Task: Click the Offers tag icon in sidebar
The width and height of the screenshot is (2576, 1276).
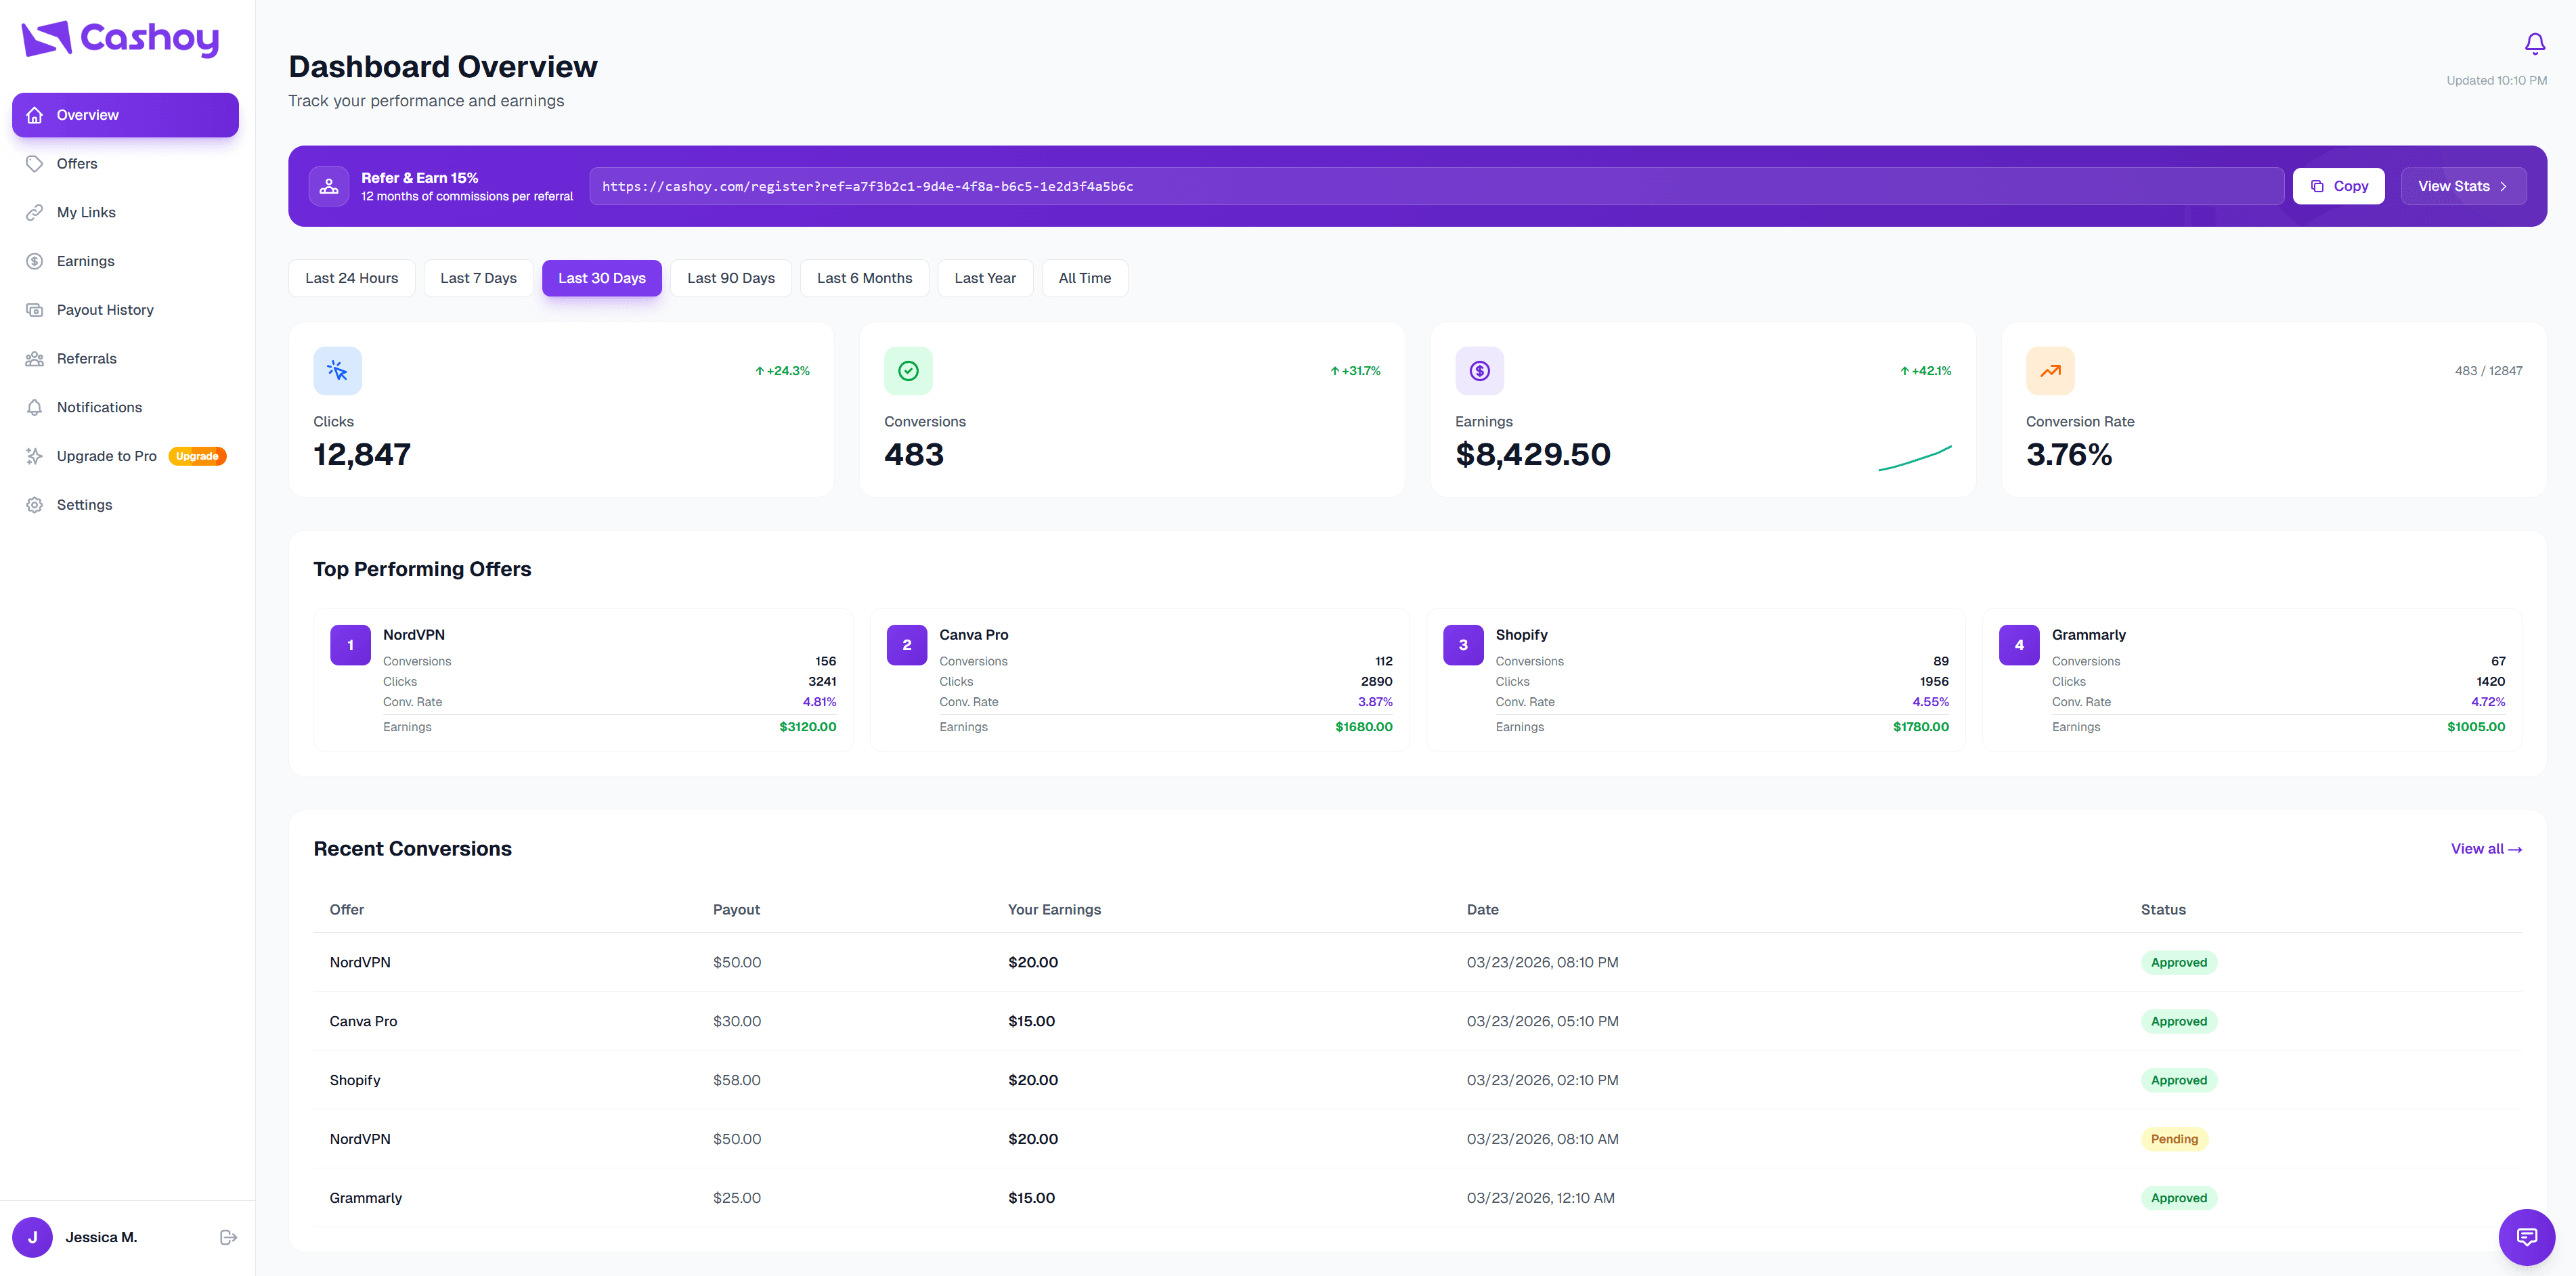Action: click(35, 164)
